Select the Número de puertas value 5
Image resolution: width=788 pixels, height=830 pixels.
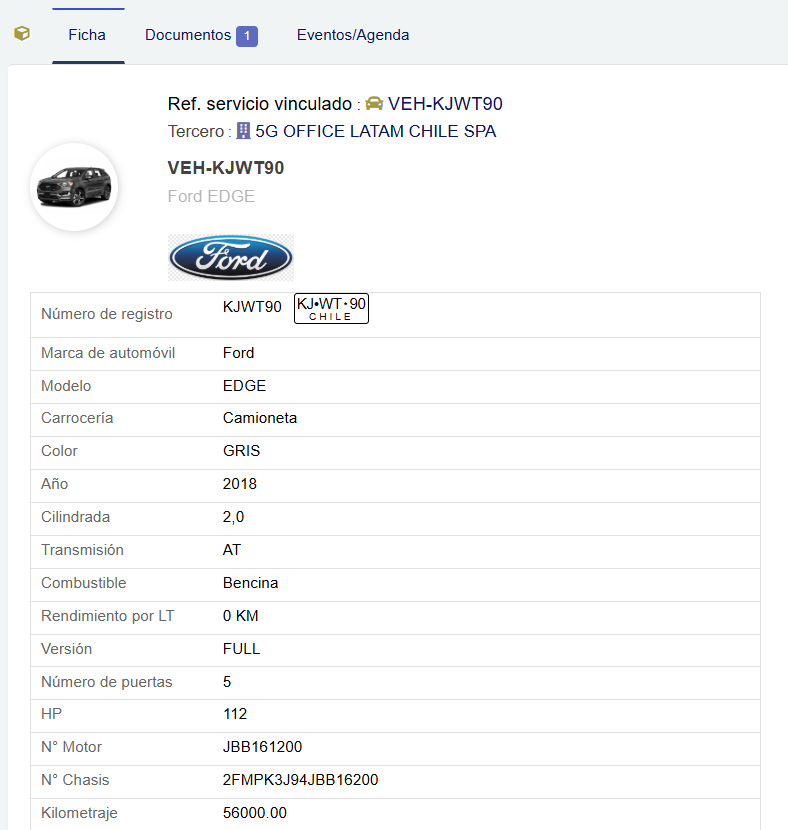(x=227, y=682)
